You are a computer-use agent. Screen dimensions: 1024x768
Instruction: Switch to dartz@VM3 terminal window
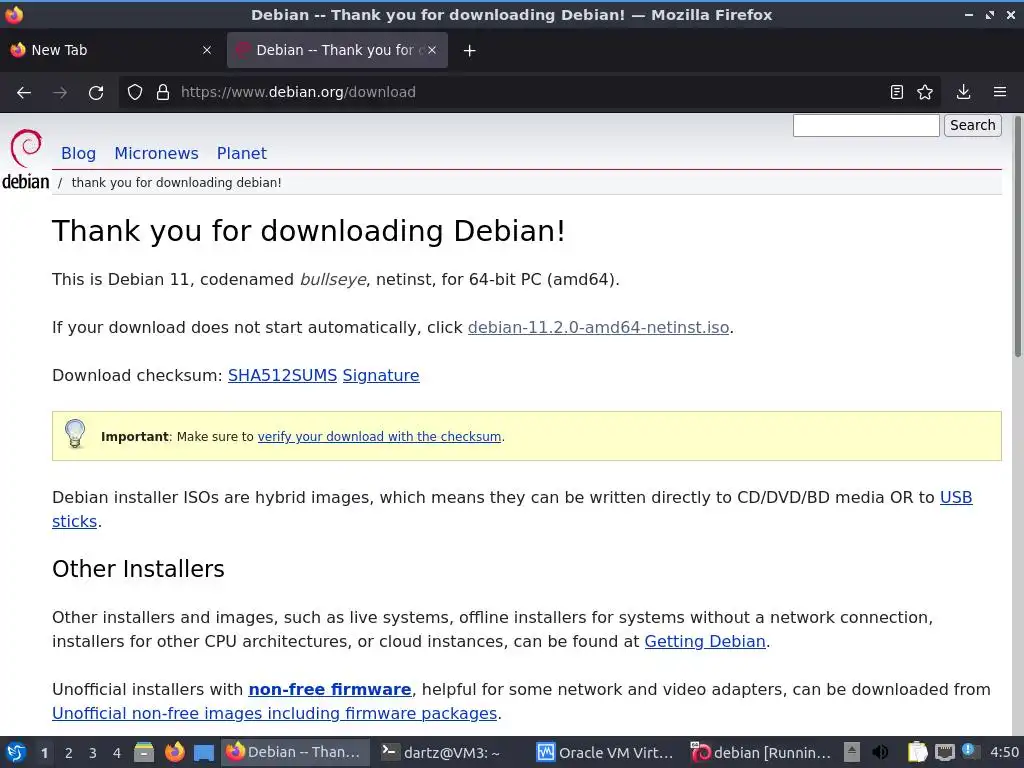coord(451,752)
